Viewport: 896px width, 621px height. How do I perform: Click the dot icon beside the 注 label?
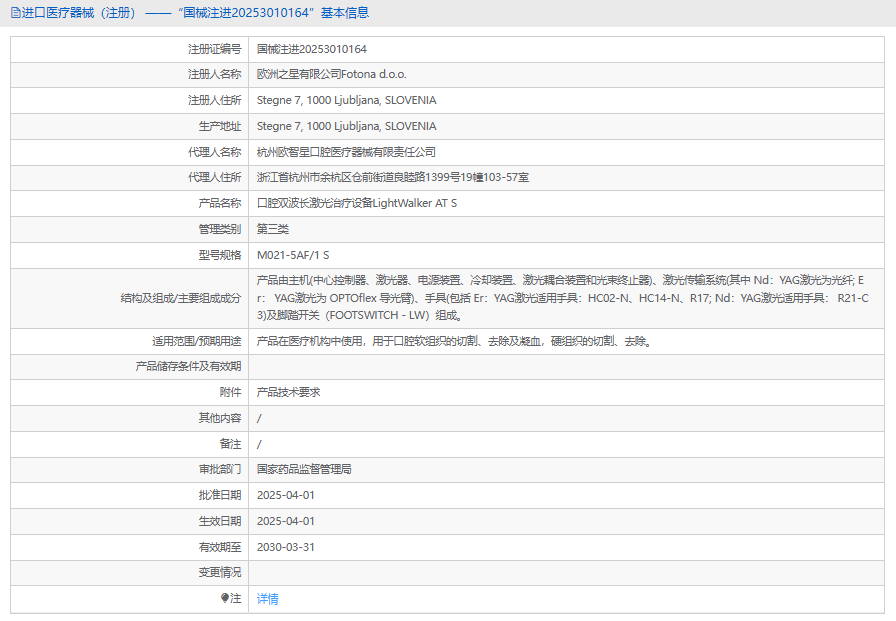tap(225, 598)
